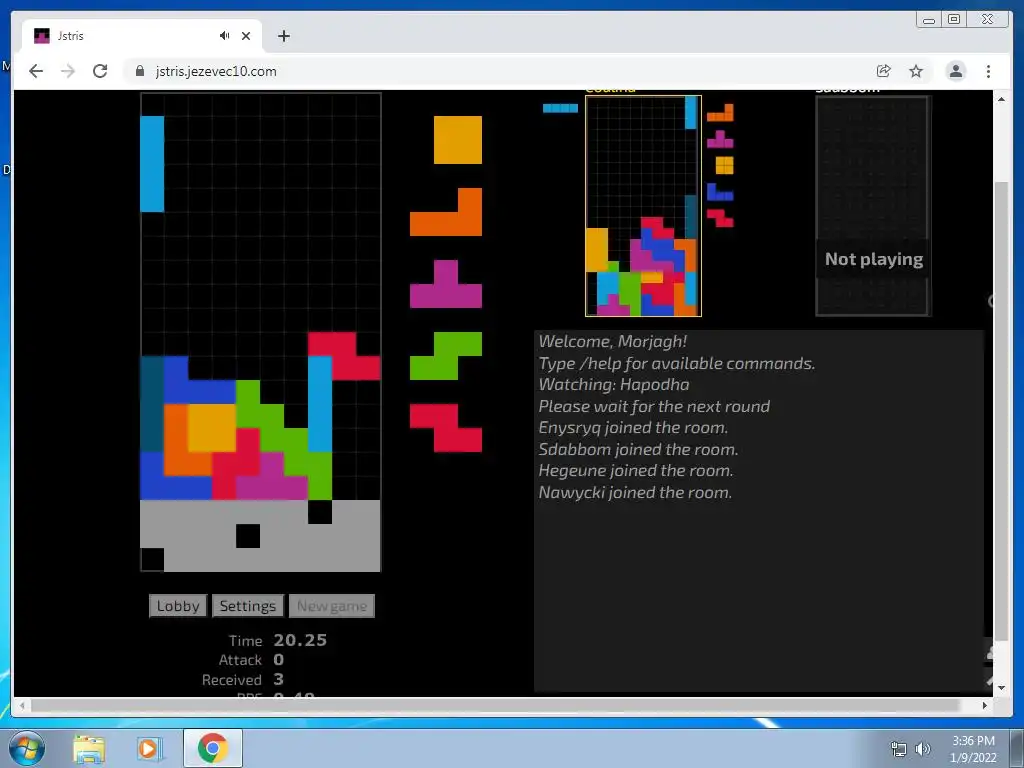The height and width of the screenshot is (768, 1024).
Task: Click the red Z piece in next queue
Action: [x=446, y=428]
